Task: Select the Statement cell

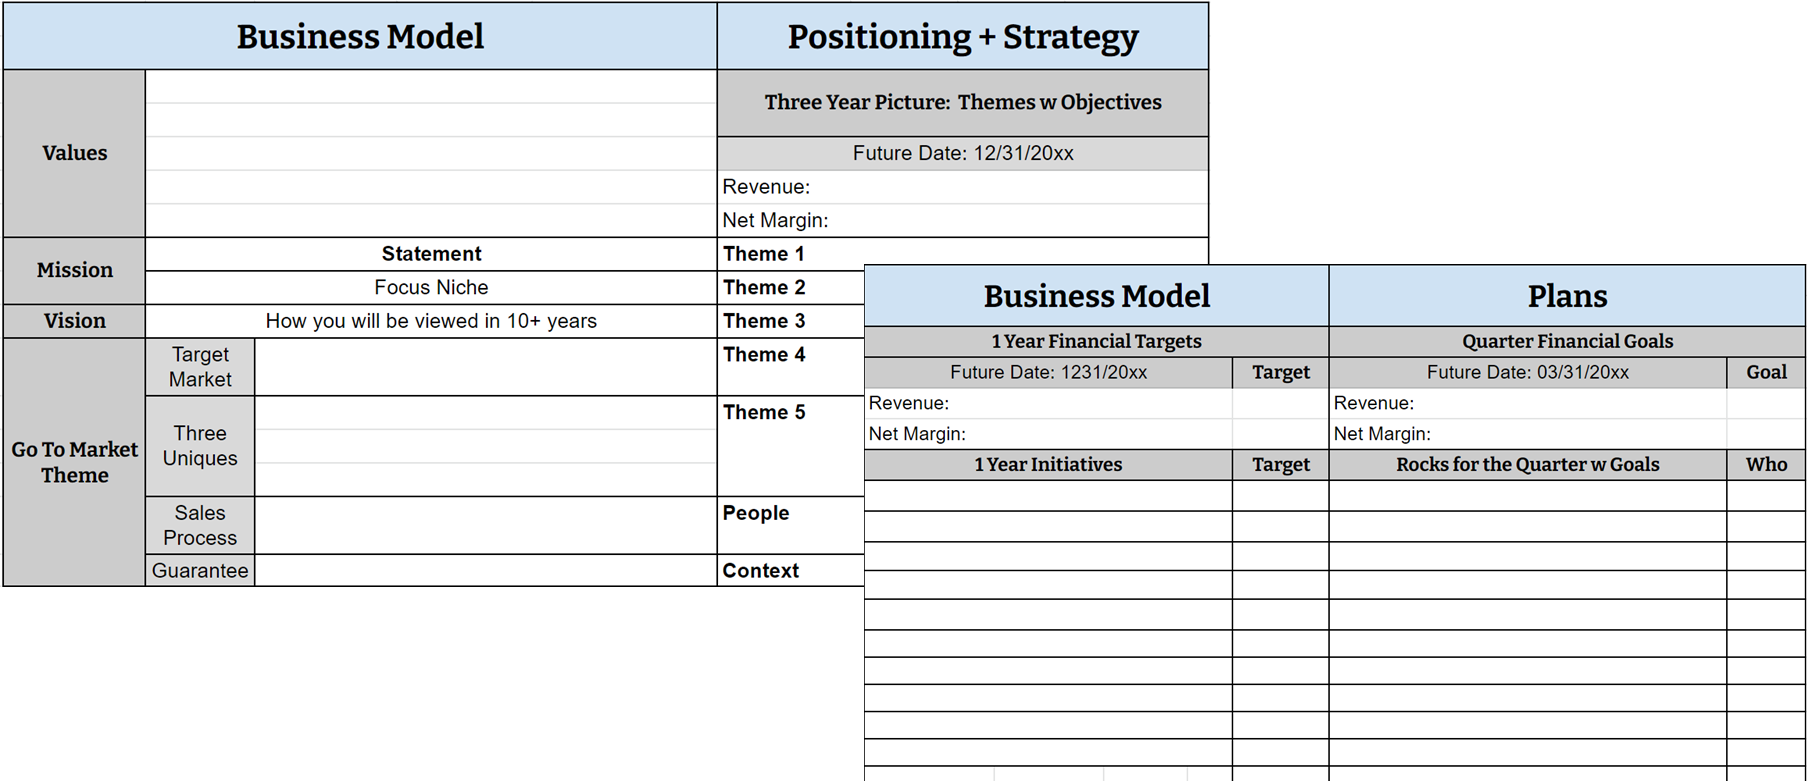Action: point(431,254)
